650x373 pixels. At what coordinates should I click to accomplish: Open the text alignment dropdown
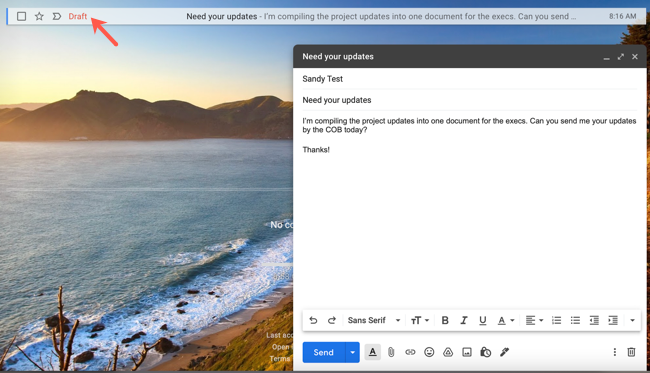pos(534,320)
